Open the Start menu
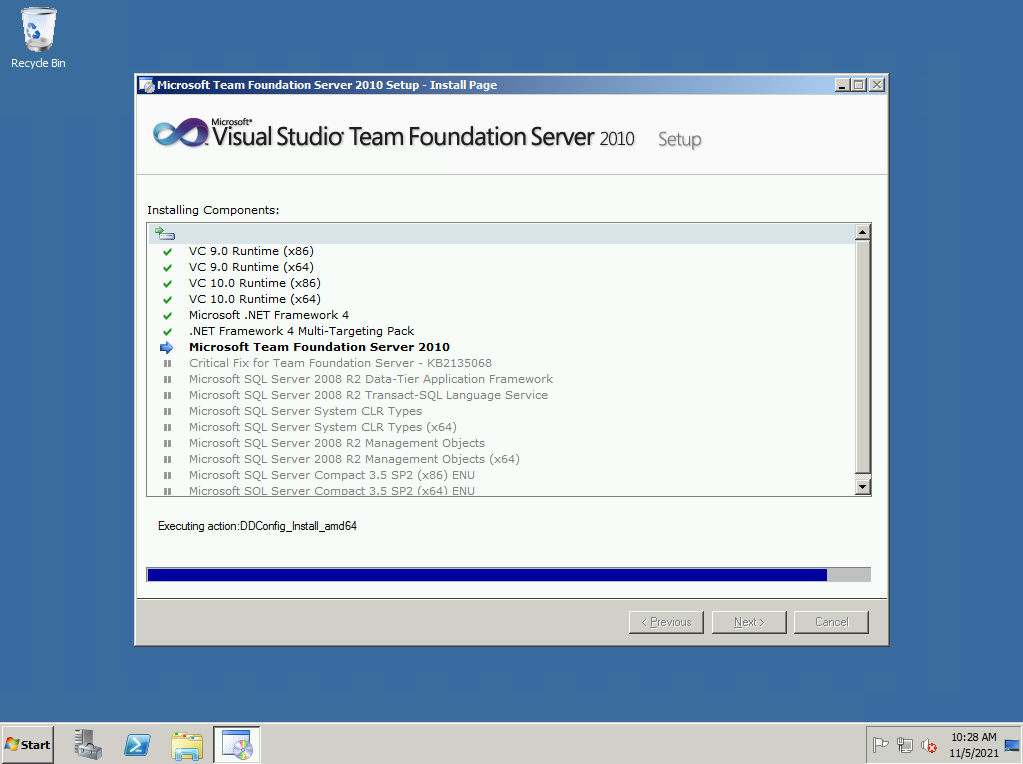The image size is (1023, 764). click(28, 745)
